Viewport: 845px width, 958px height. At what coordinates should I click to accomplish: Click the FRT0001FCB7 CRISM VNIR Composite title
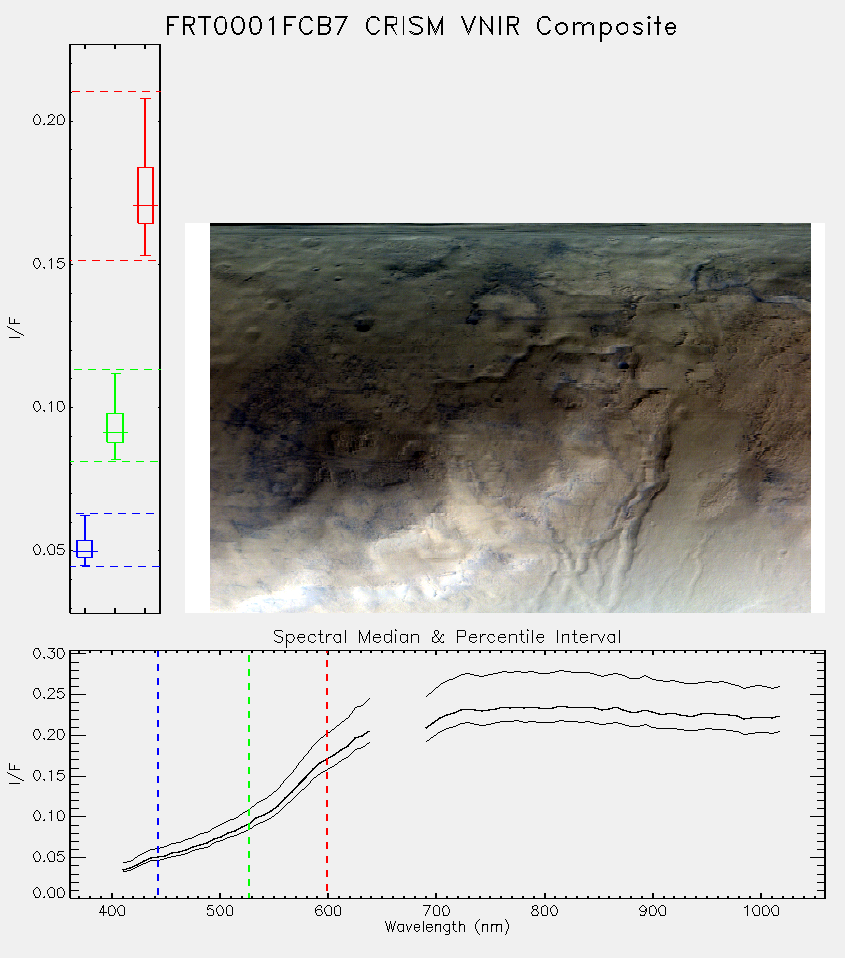click(421, 27)
